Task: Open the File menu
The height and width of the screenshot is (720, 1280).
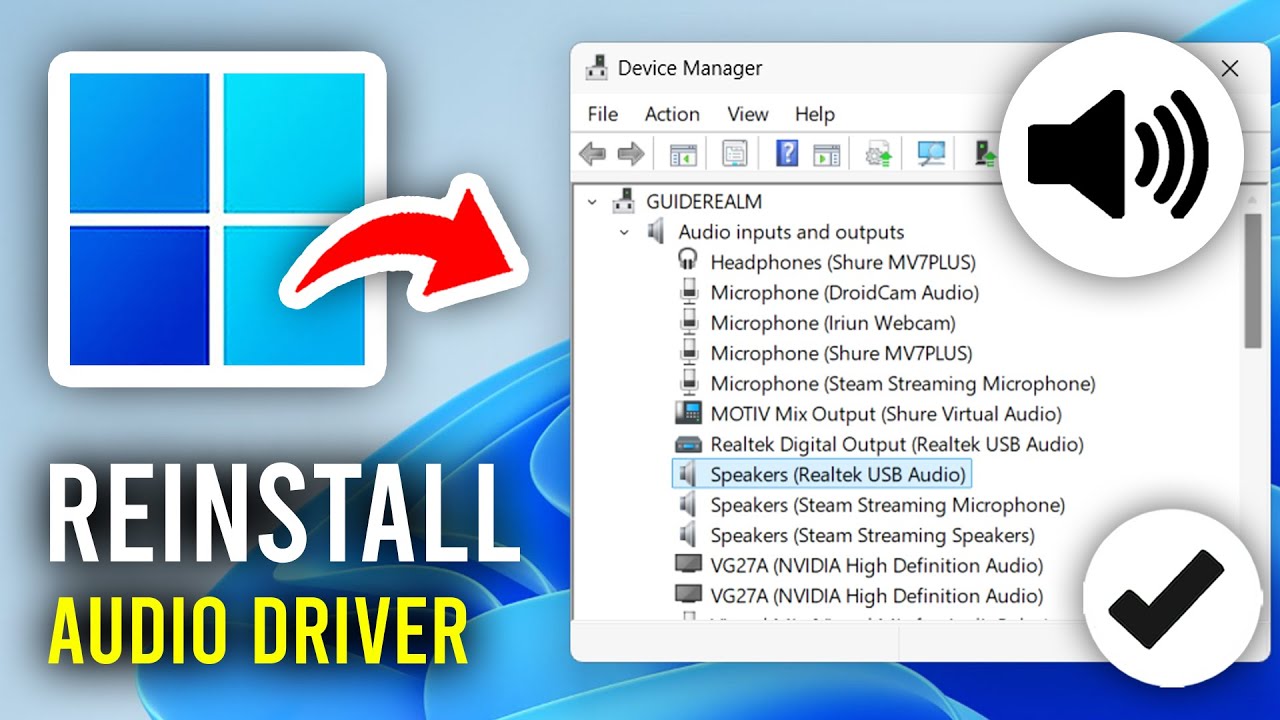Action: tap(603, 114)
